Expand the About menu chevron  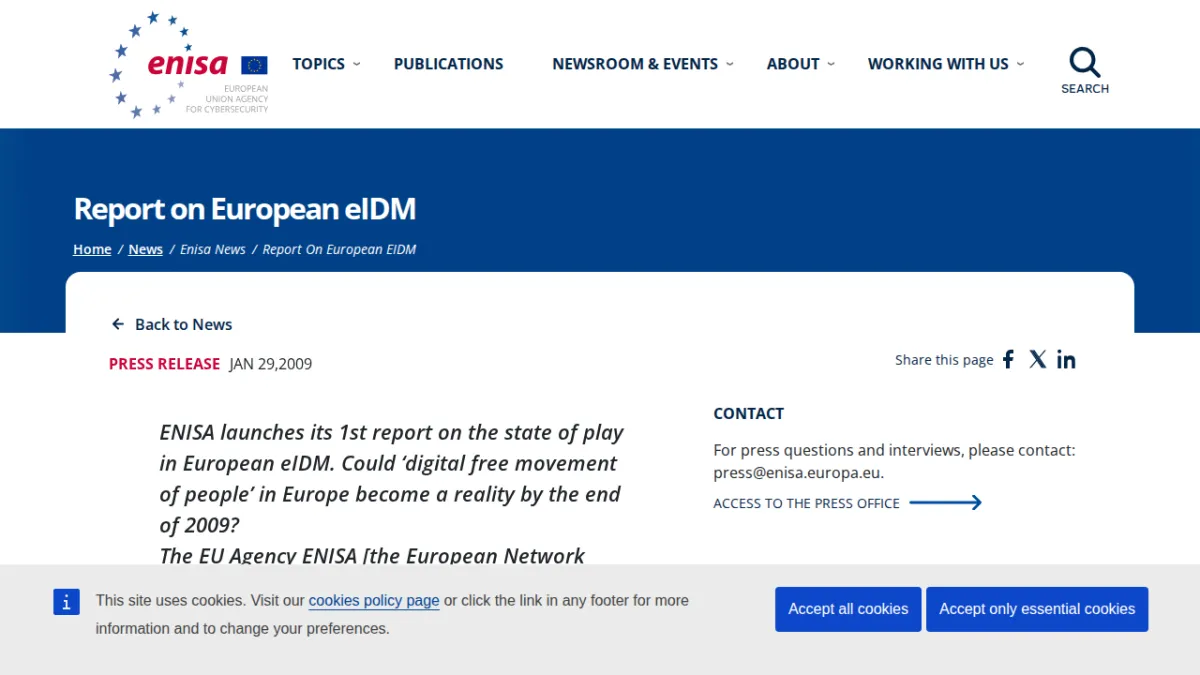(831, 64)
